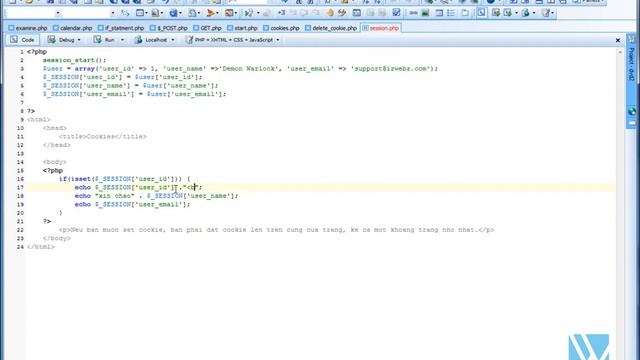Expand the Run dropdown arrow
640x360 pixels.
[122, 40]
